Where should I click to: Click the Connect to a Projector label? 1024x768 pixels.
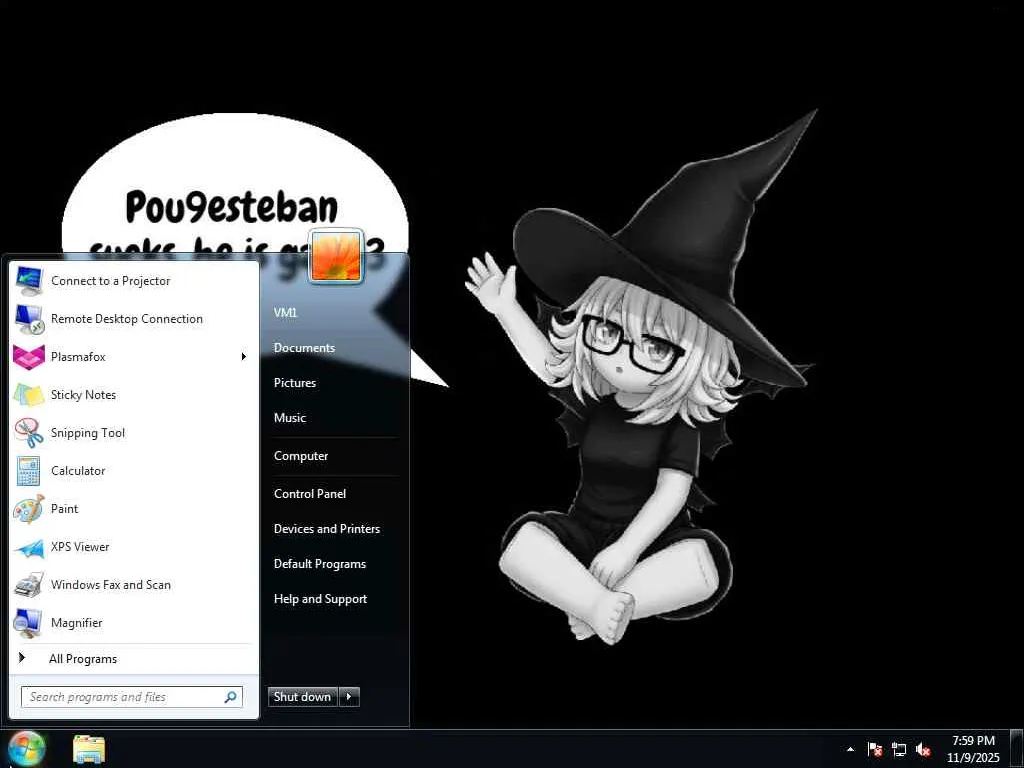111,281
